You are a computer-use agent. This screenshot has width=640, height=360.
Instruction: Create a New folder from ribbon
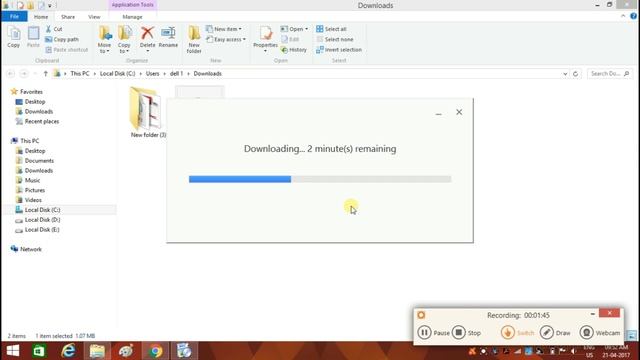(194, 40)
